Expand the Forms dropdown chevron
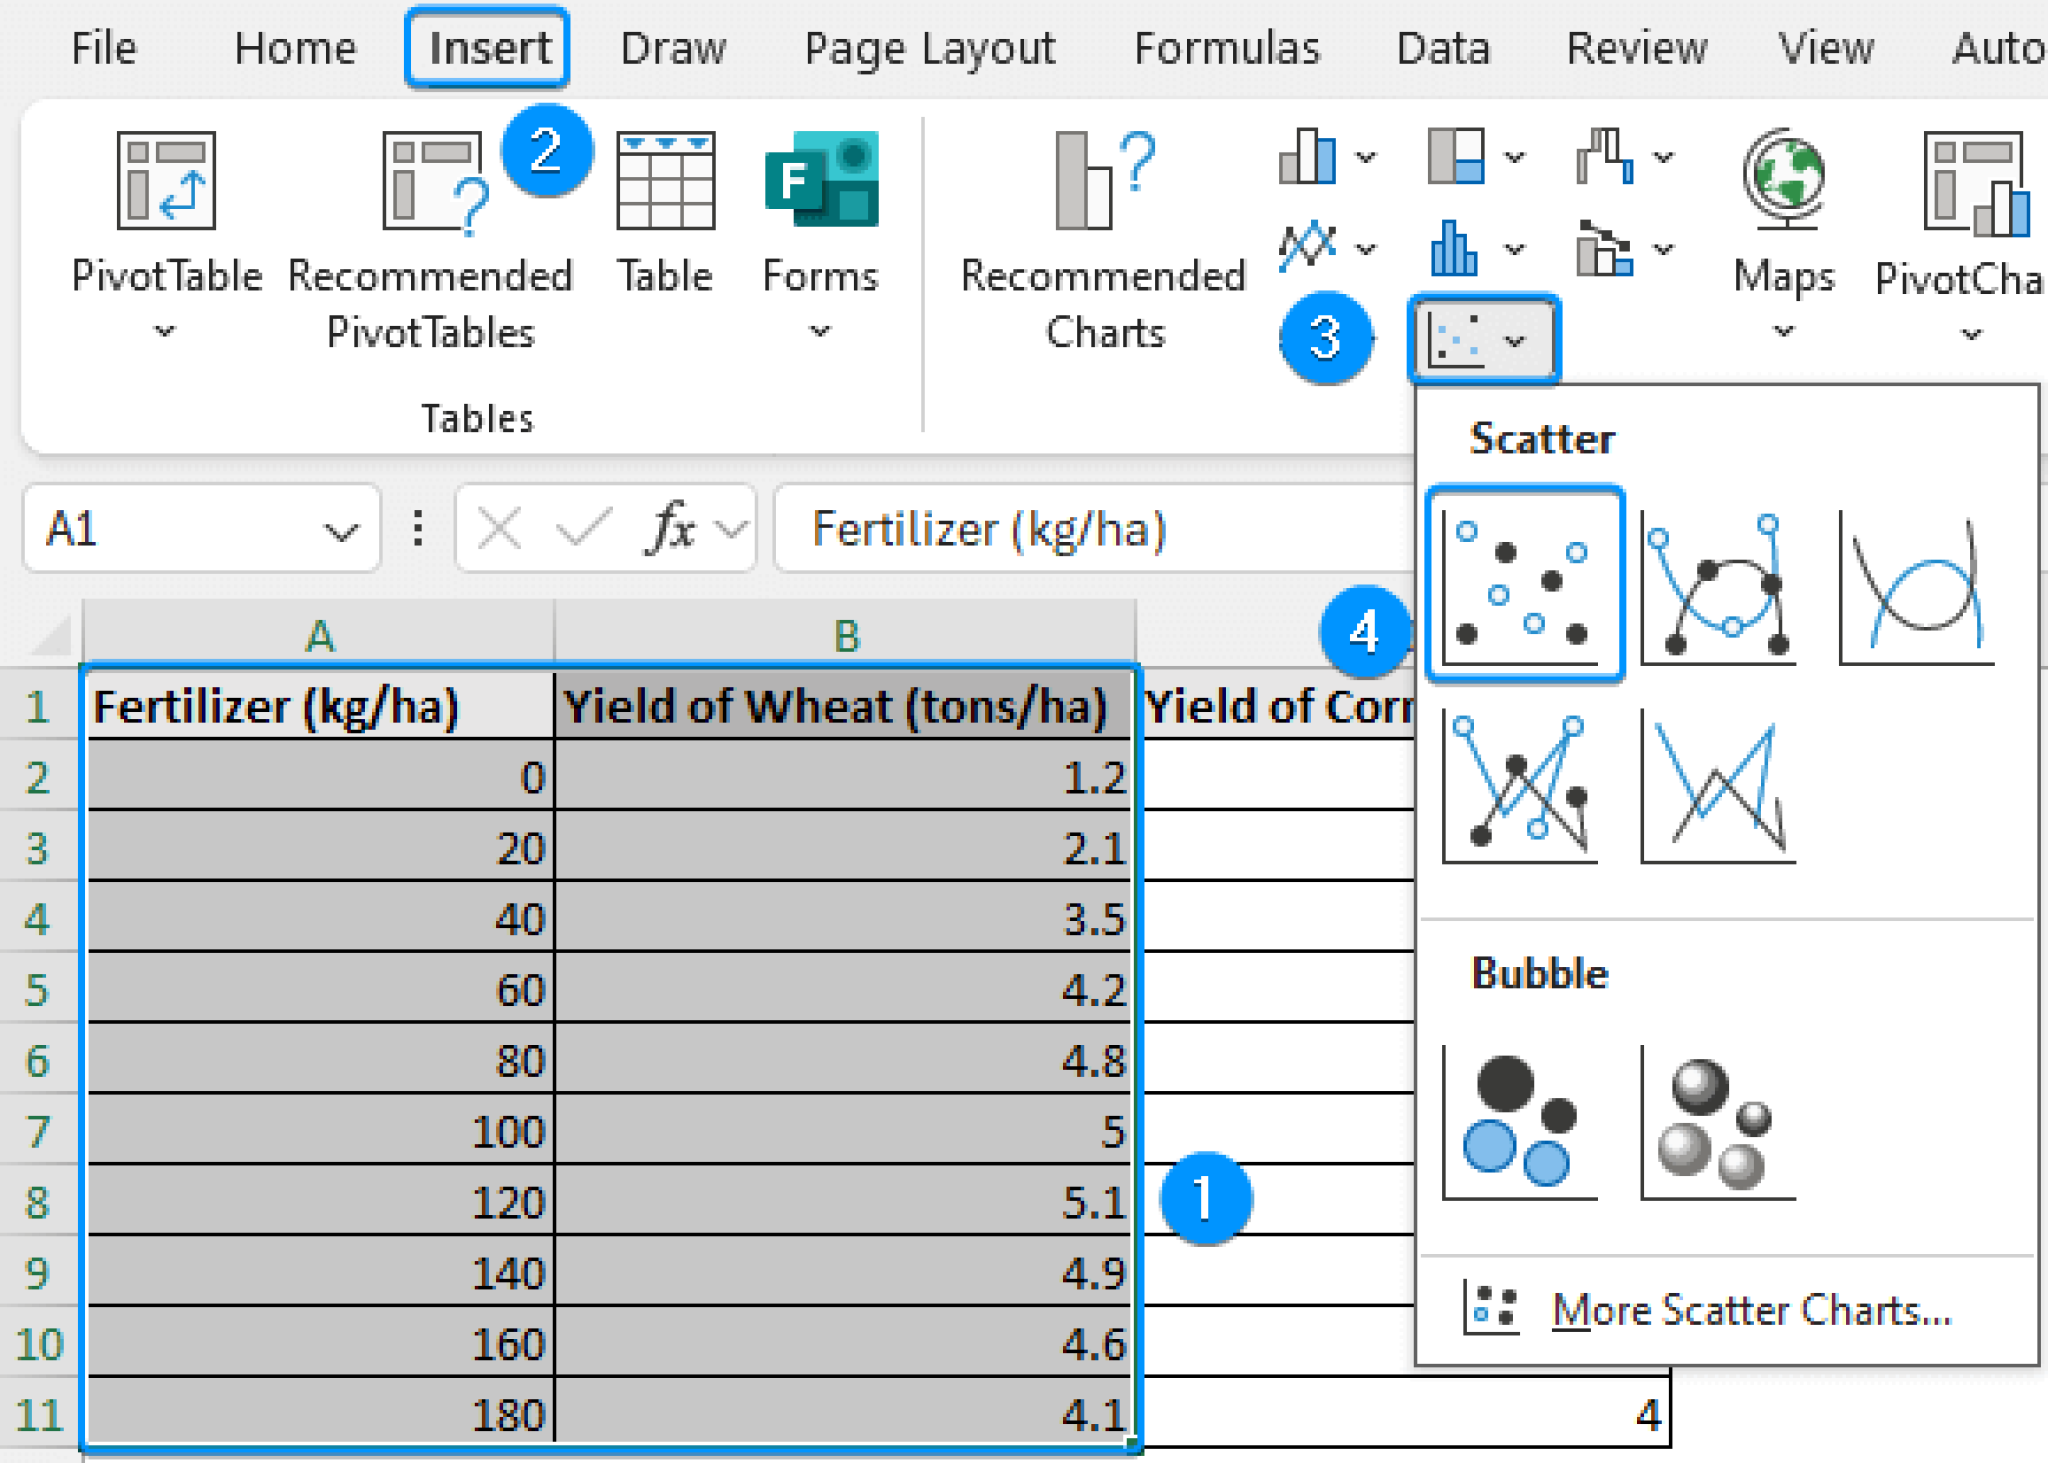Image resolution: width=2048 pixels, height=1463 pixels. pyautogui.click(x=820, y=332)
